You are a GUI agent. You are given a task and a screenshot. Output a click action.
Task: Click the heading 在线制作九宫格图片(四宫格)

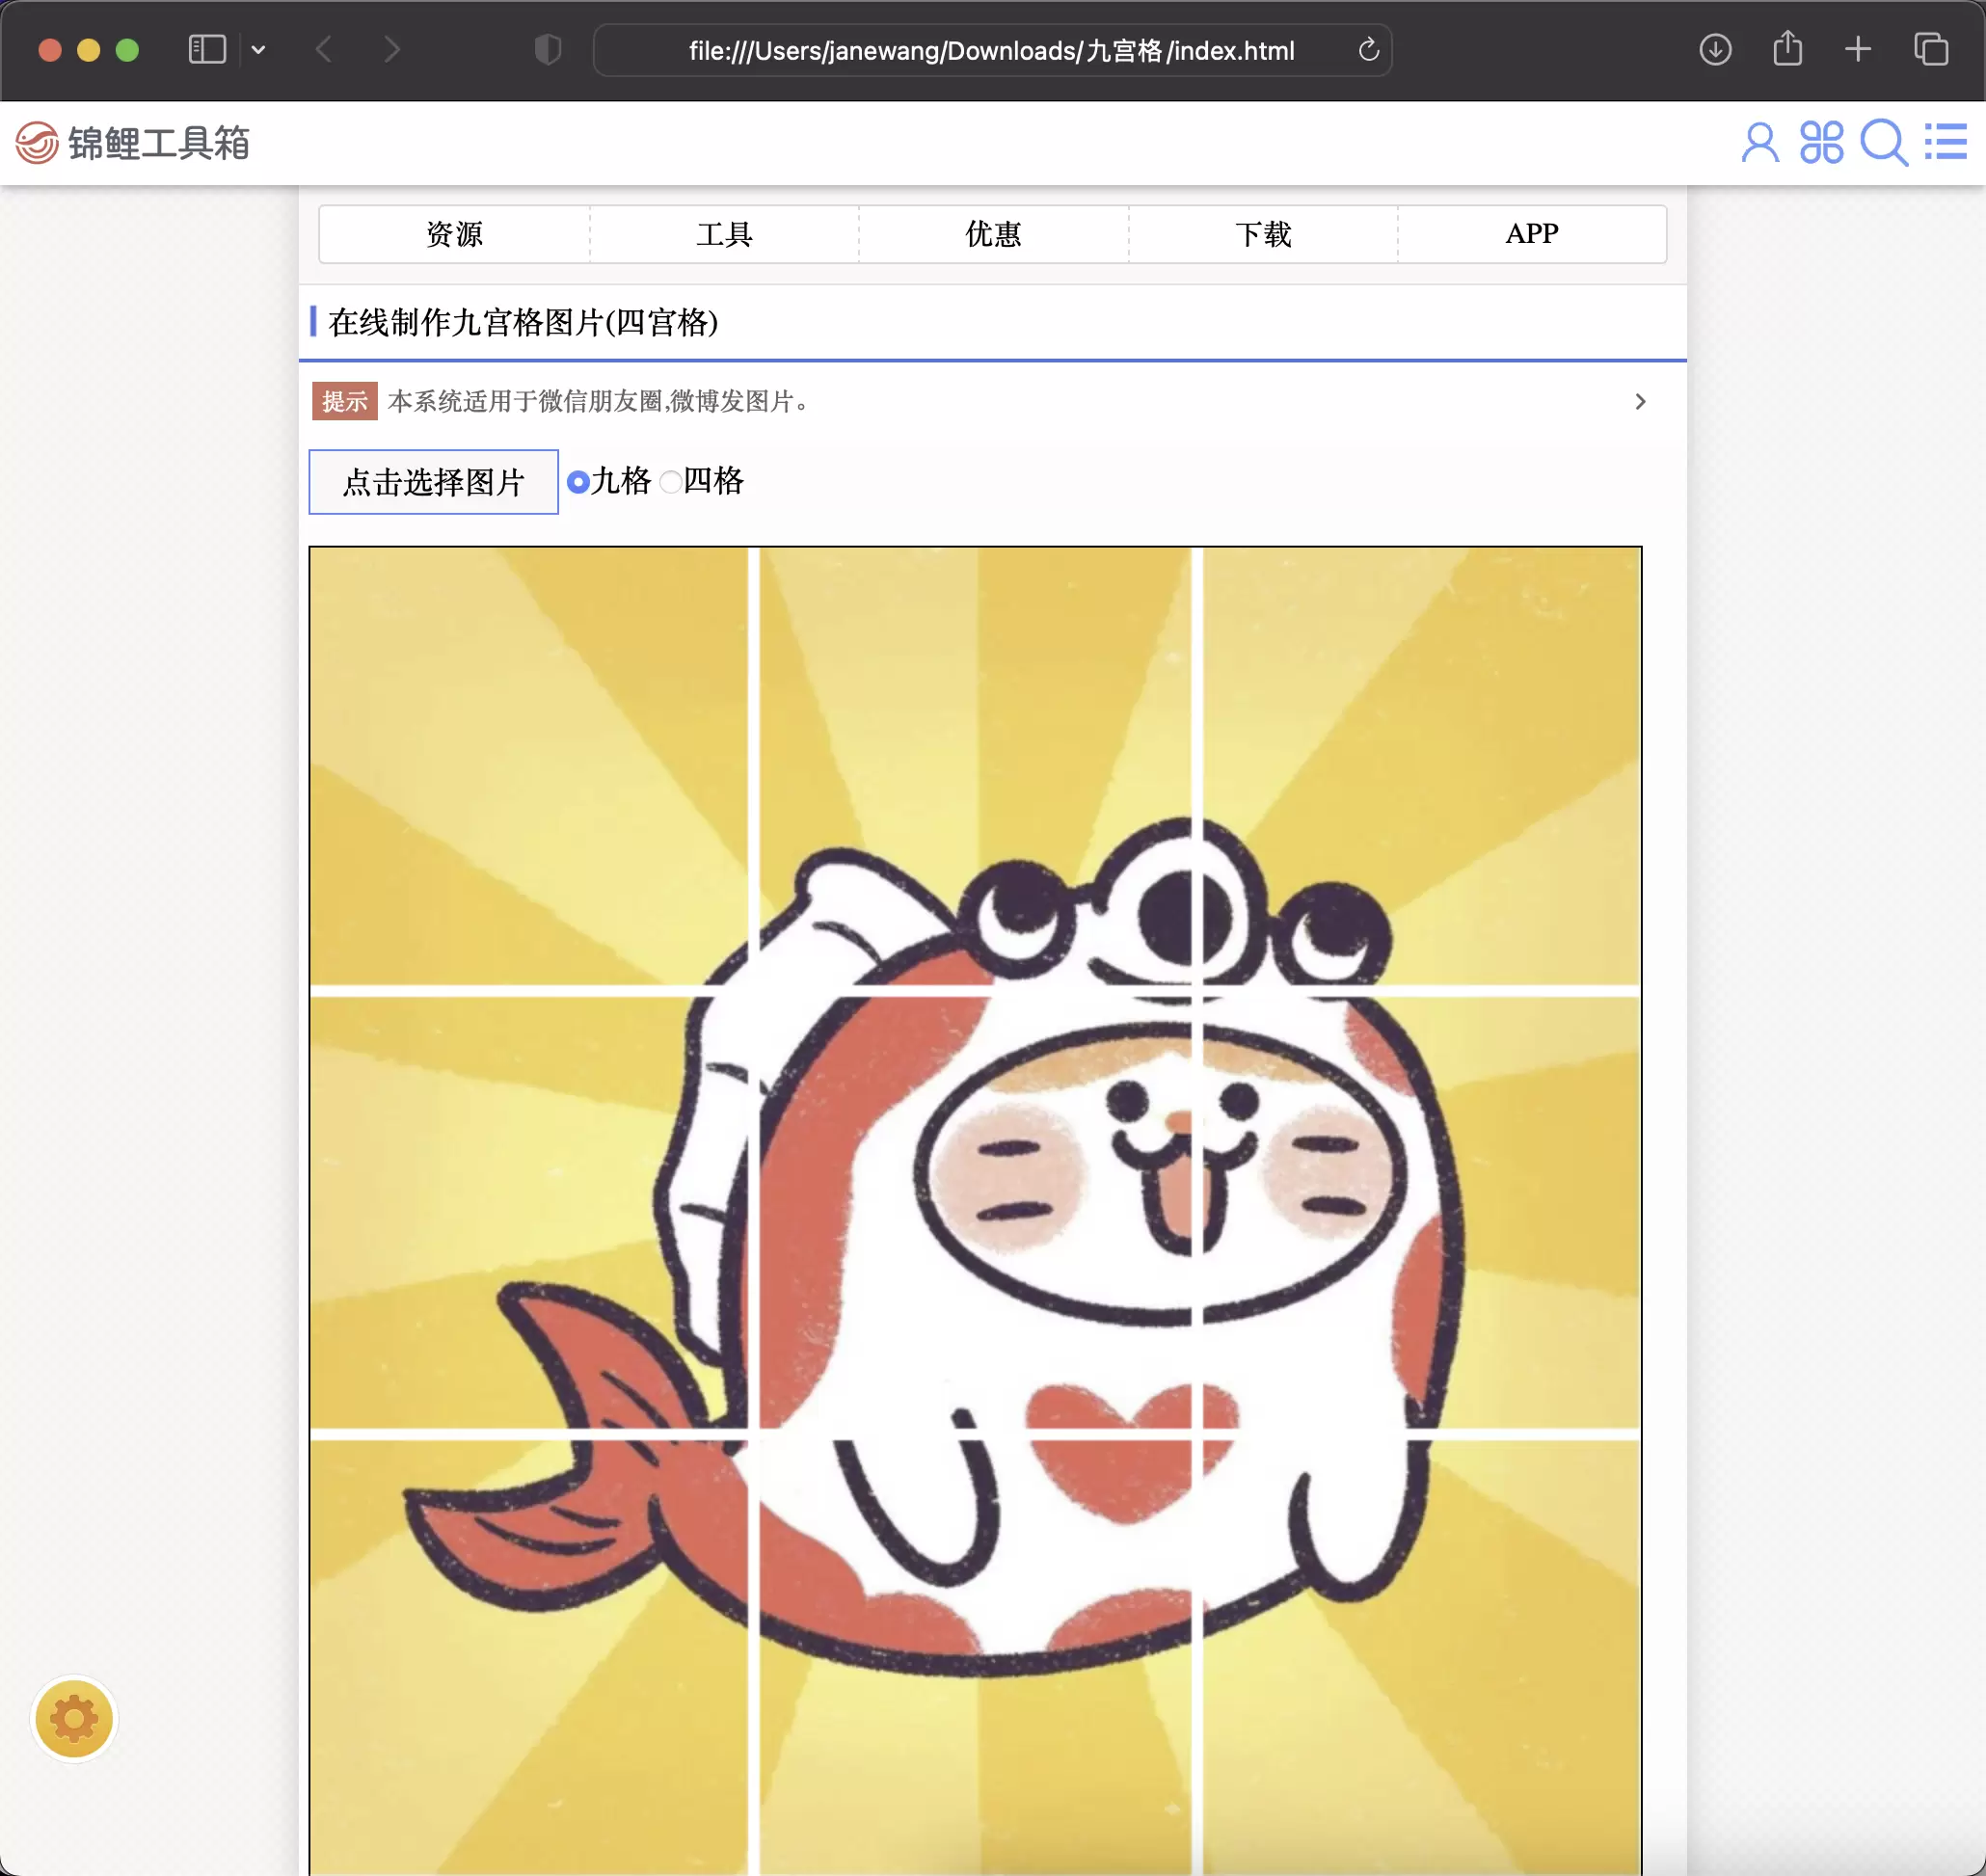point(523,322)
